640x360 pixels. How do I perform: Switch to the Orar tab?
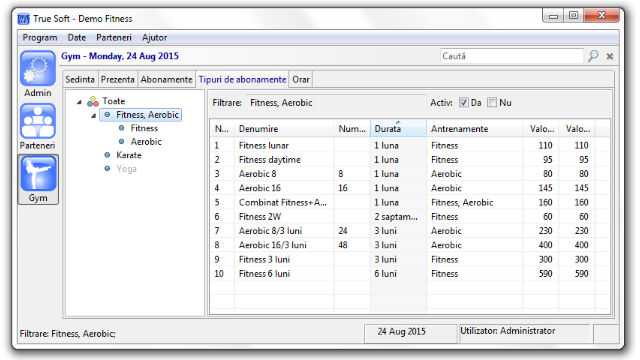pos(301,80)
